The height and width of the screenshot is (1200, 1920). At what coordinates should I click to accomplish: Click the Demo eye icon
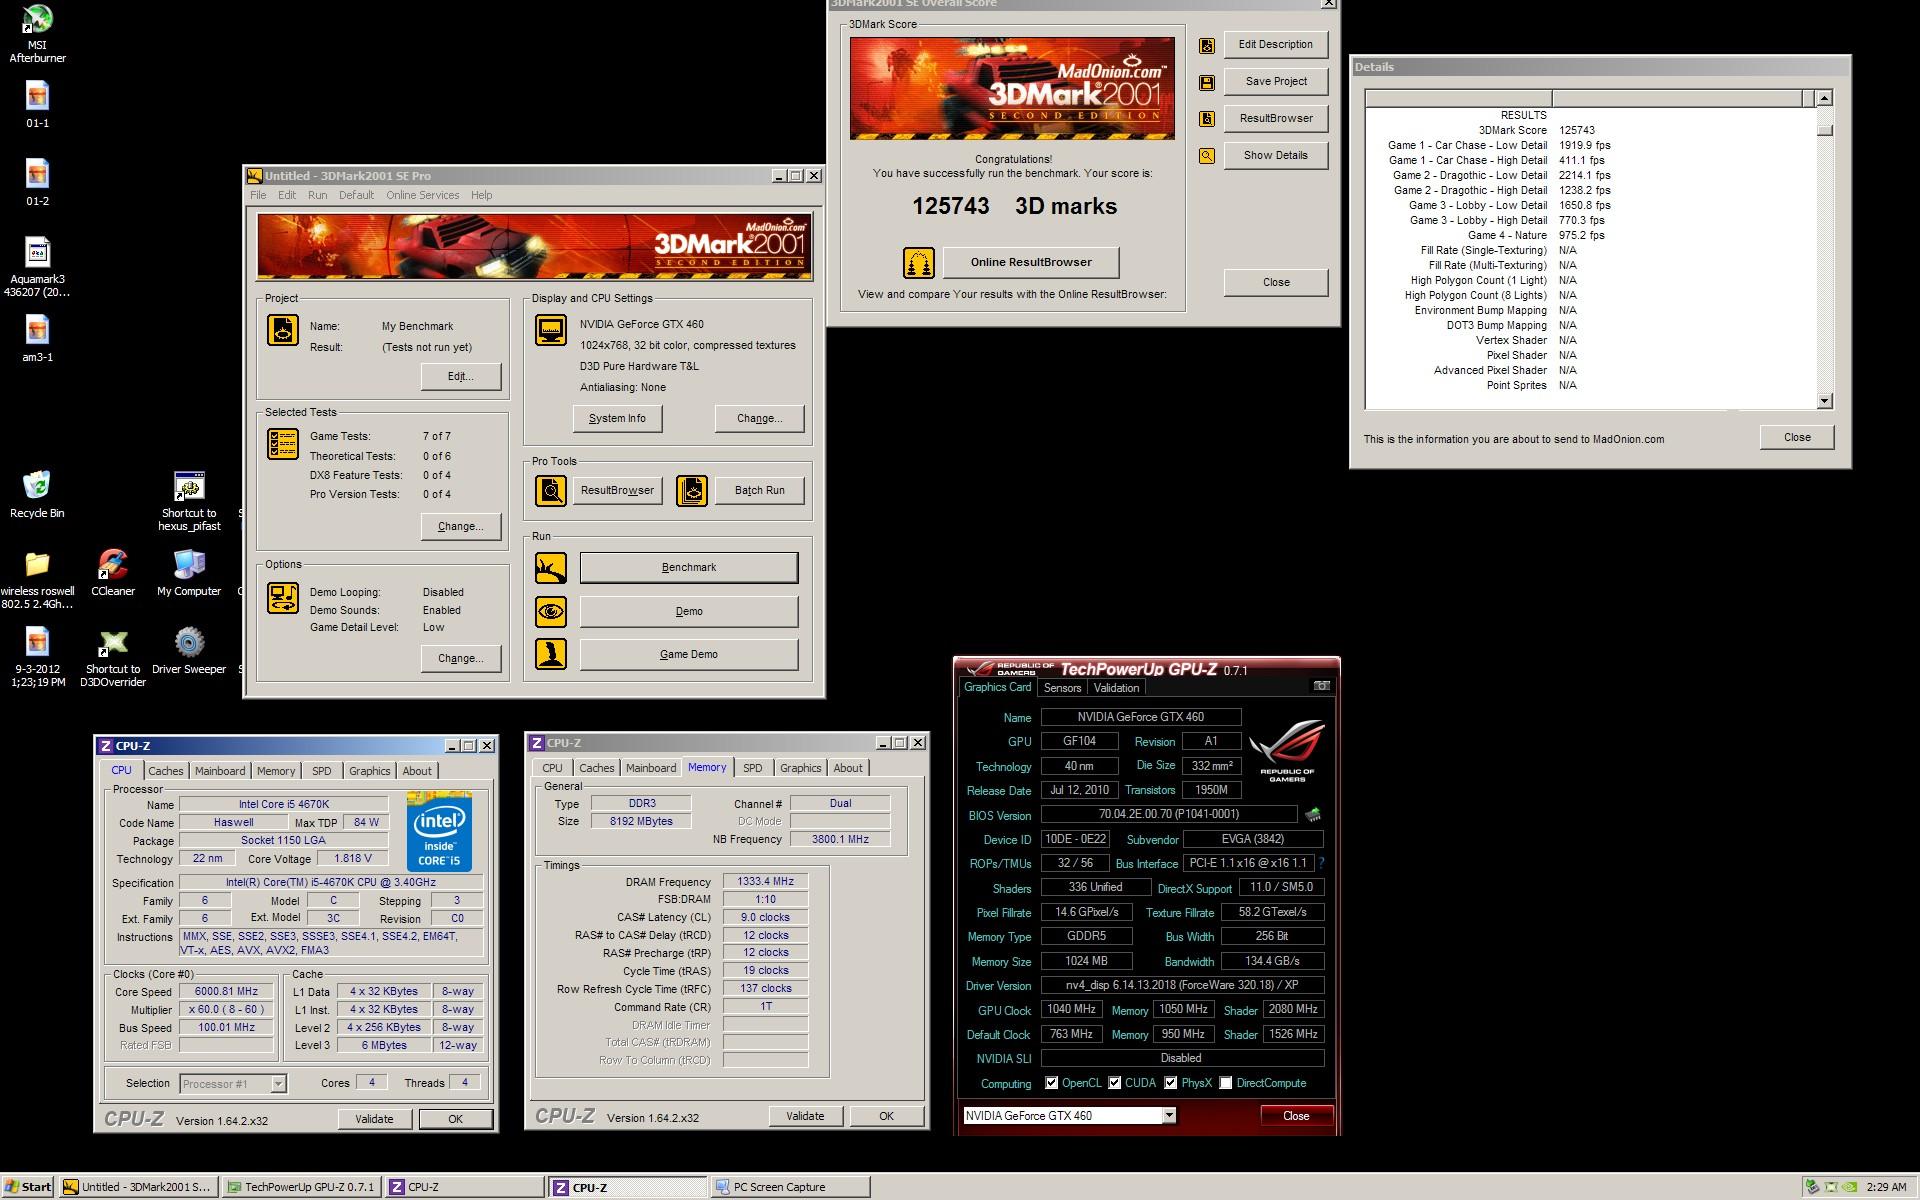(551, 611)
